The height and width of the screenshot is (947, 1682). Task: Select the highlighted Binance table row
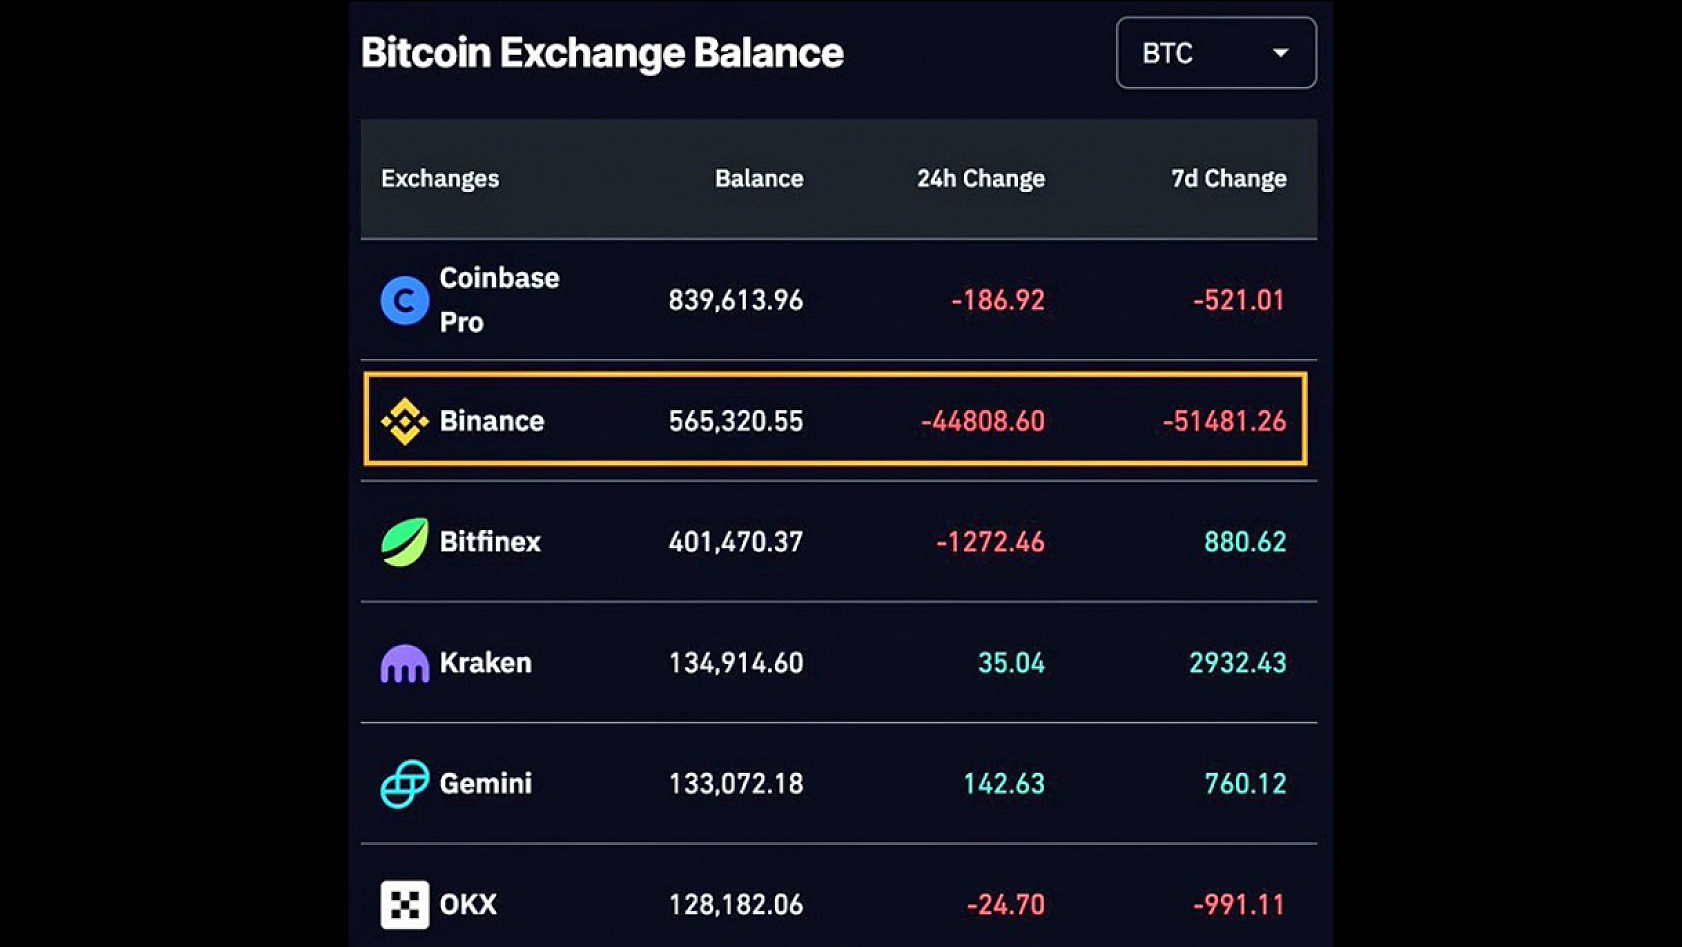838,421
